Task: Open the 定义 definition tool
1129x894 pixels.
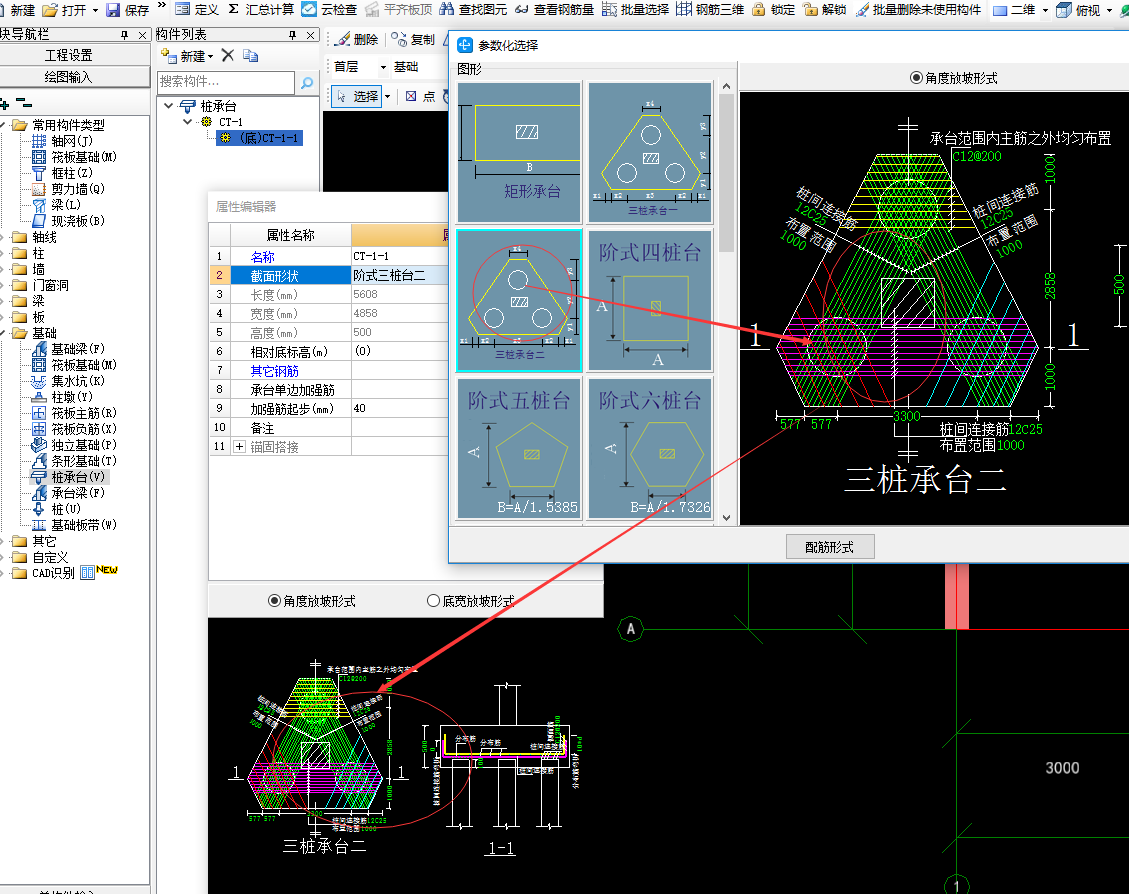Action: (197, 9)
